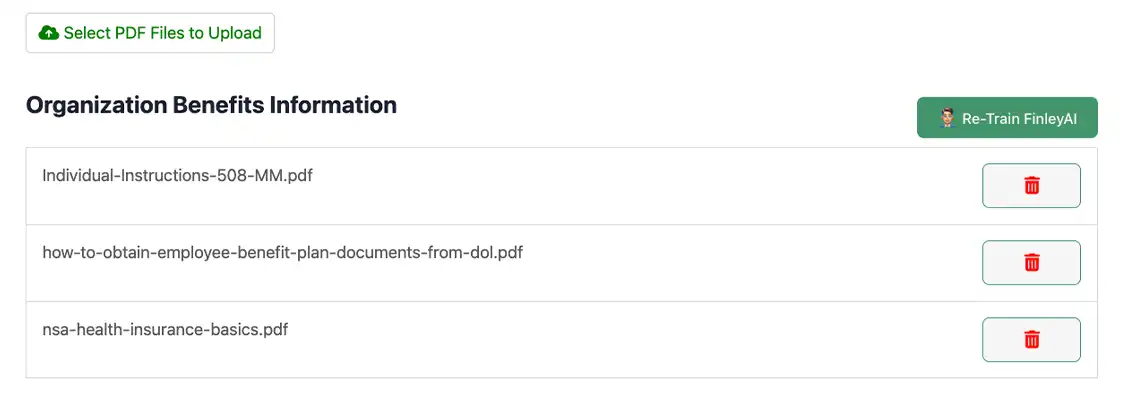Click the 'Select PDF Files to Upload' label text
The image size is (1122, 399).
click(x=162, y=33)
